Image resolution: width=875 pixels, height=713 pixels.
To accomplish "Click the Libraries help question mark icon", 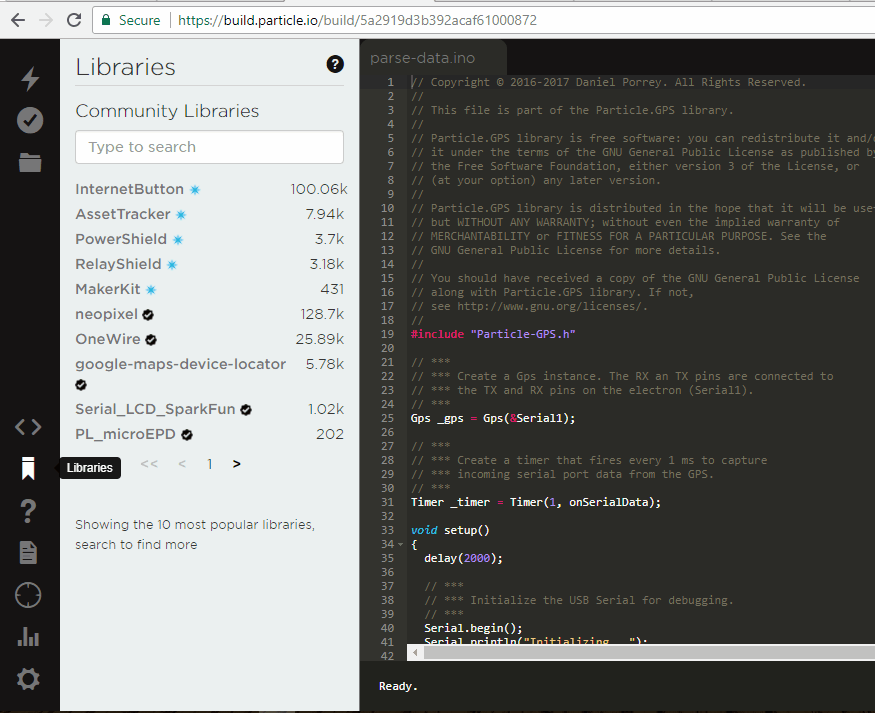I will tap(335, 64).
